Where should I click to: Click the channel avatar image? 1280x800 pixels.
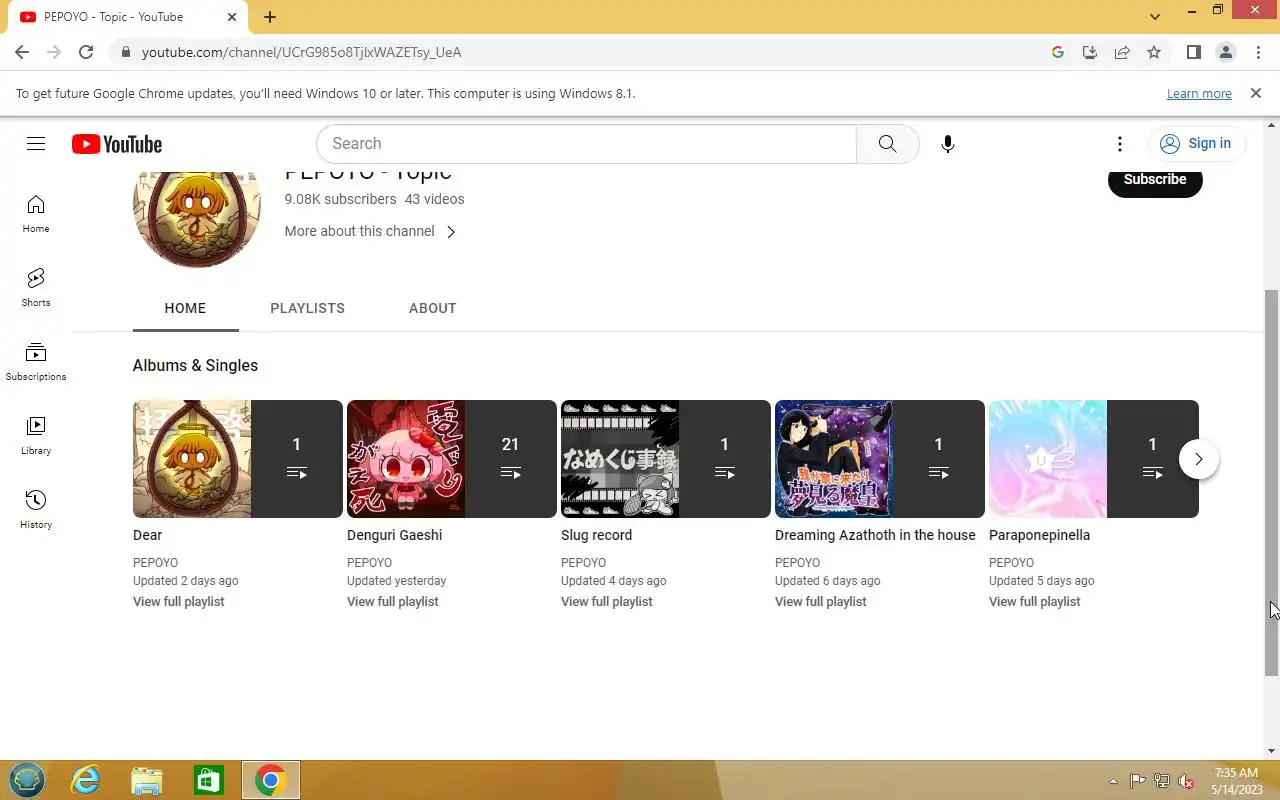coord(197,218)
